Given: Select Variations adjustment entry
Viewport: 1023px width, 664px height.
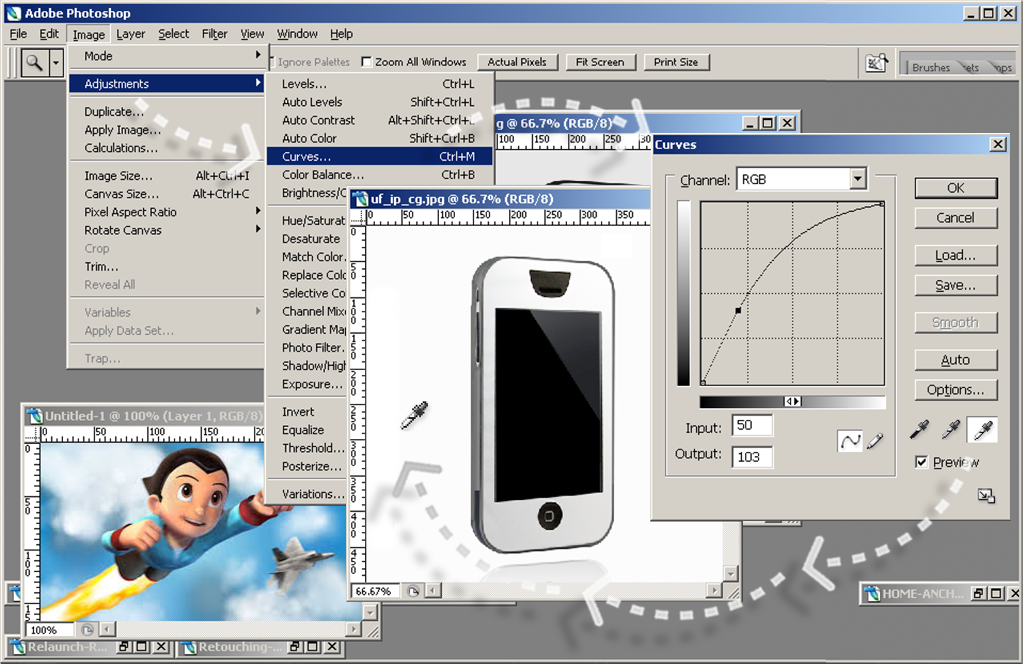Looking at the screenshot, I should pos(308,494).
